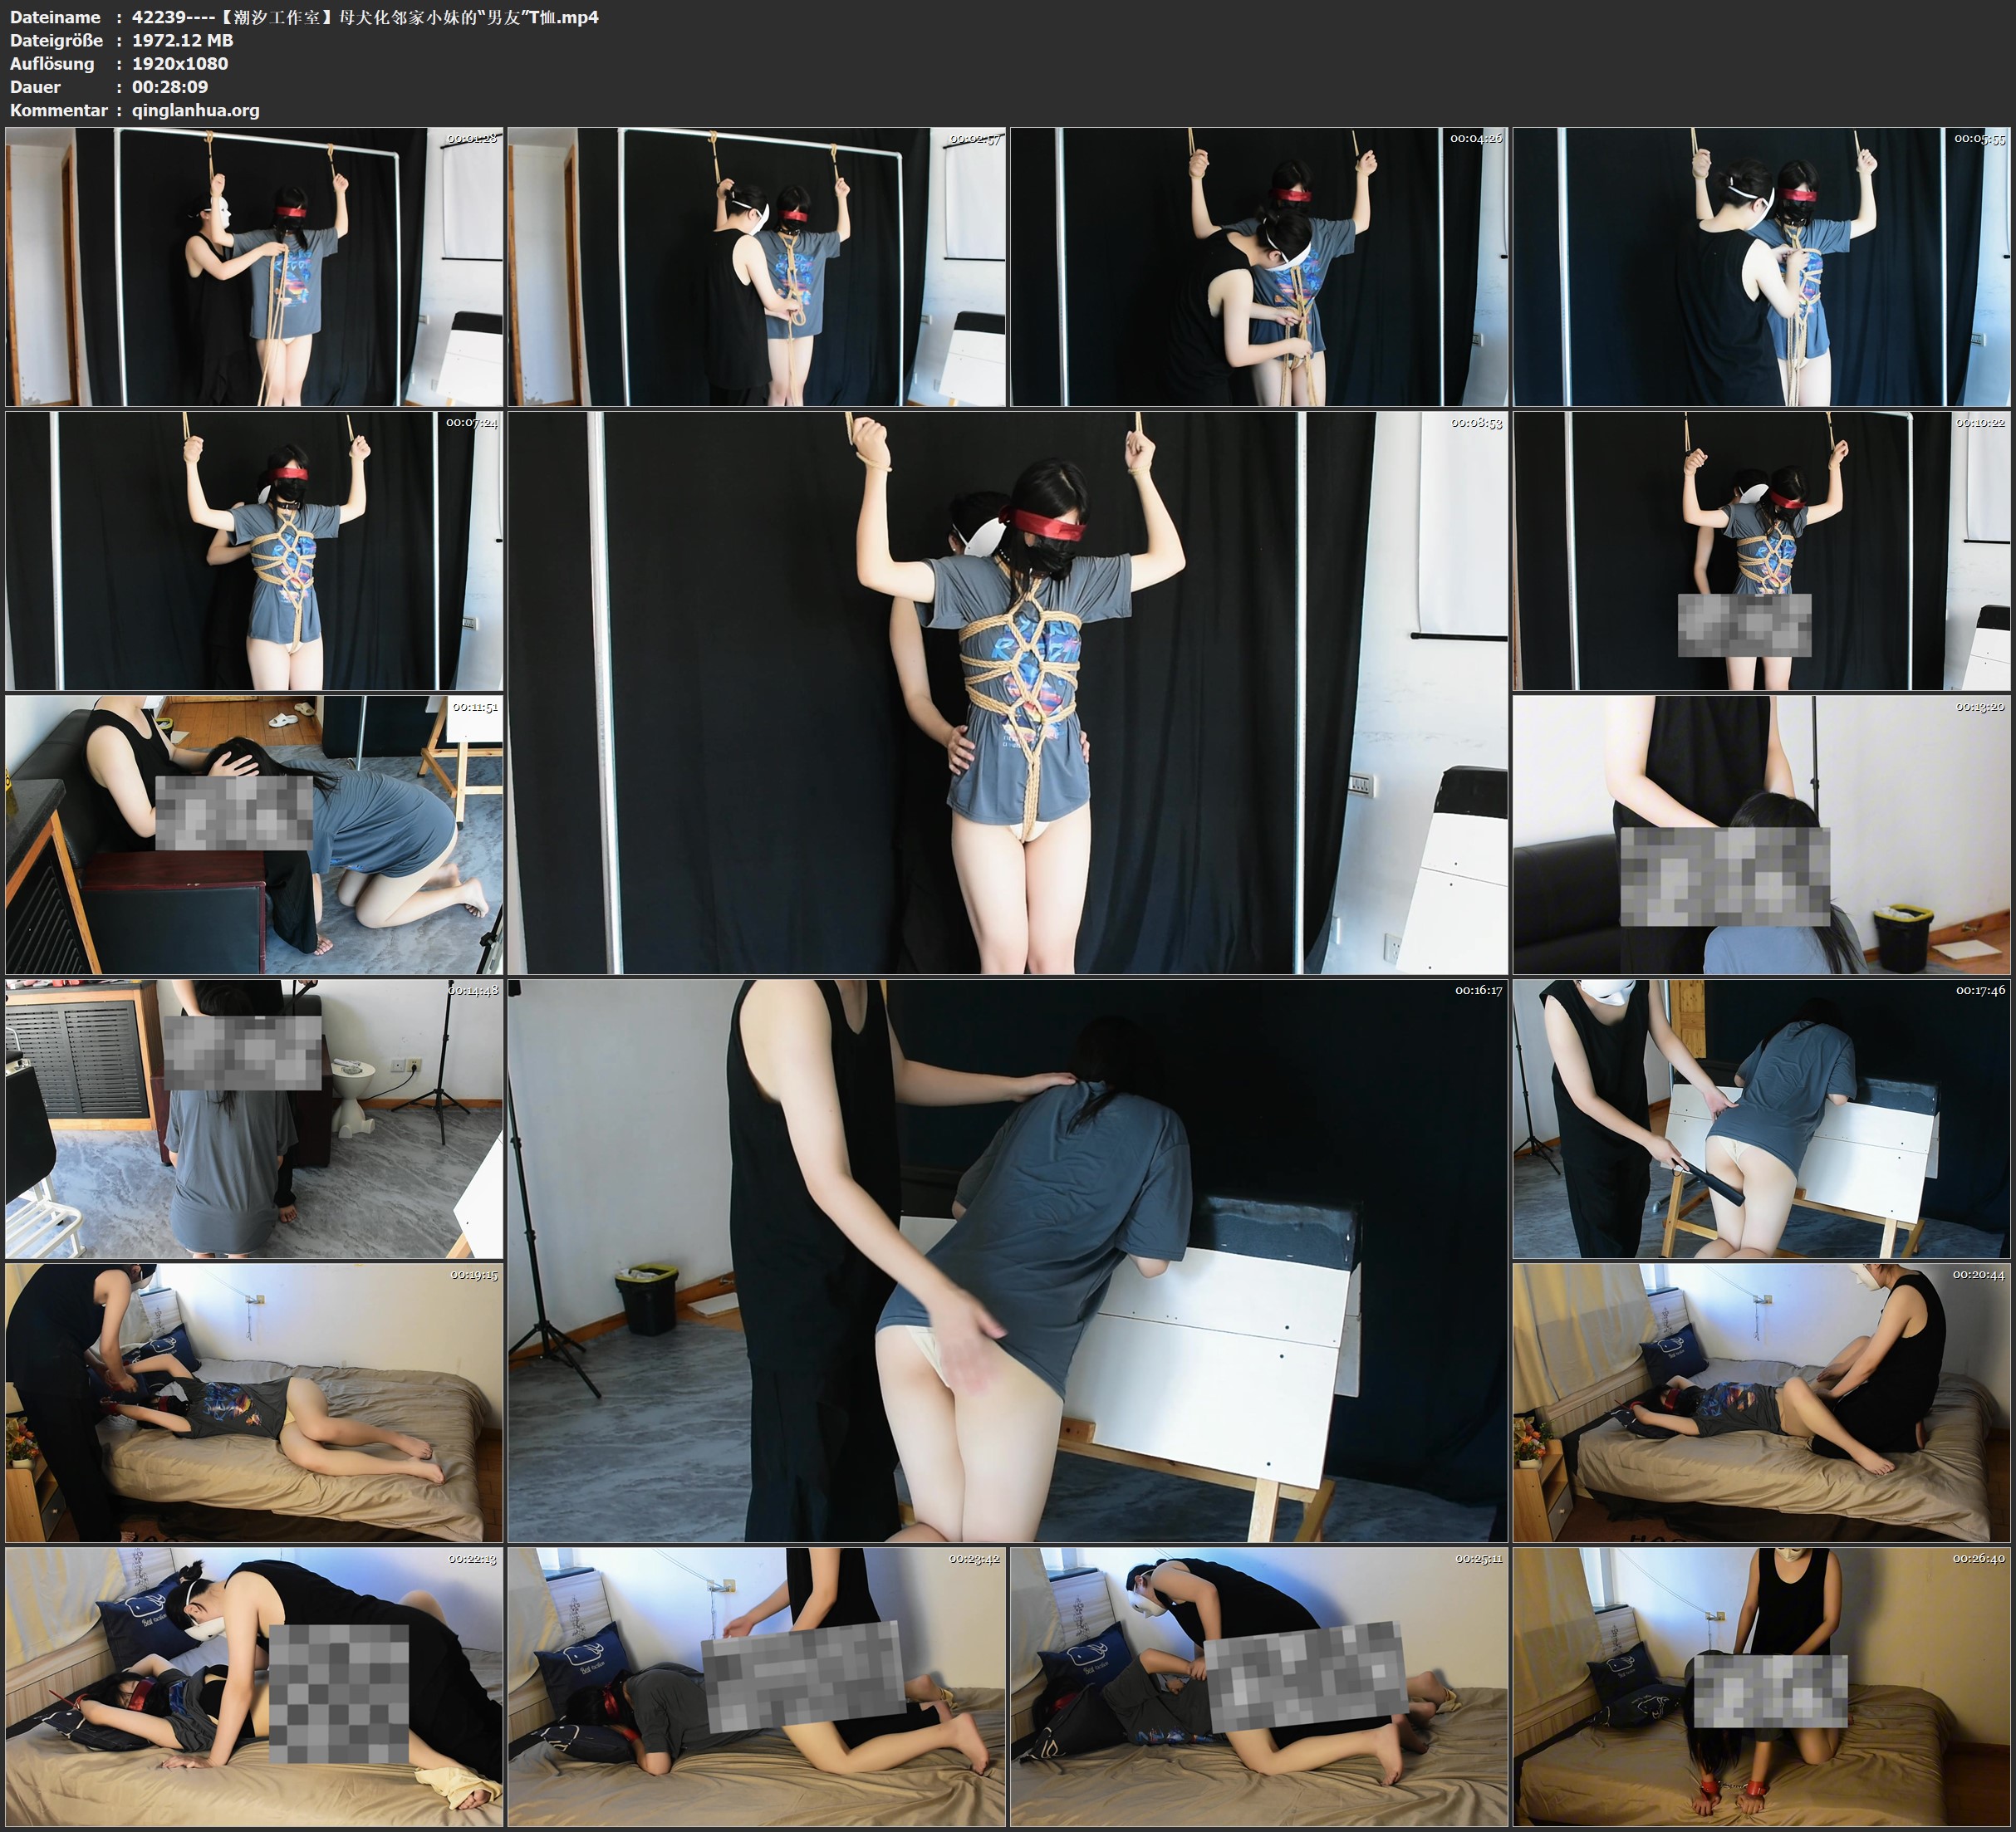Select the final frame timestamped 00:26:40
This screenshot has height=1832, width=2016.
[1761, 1686]
